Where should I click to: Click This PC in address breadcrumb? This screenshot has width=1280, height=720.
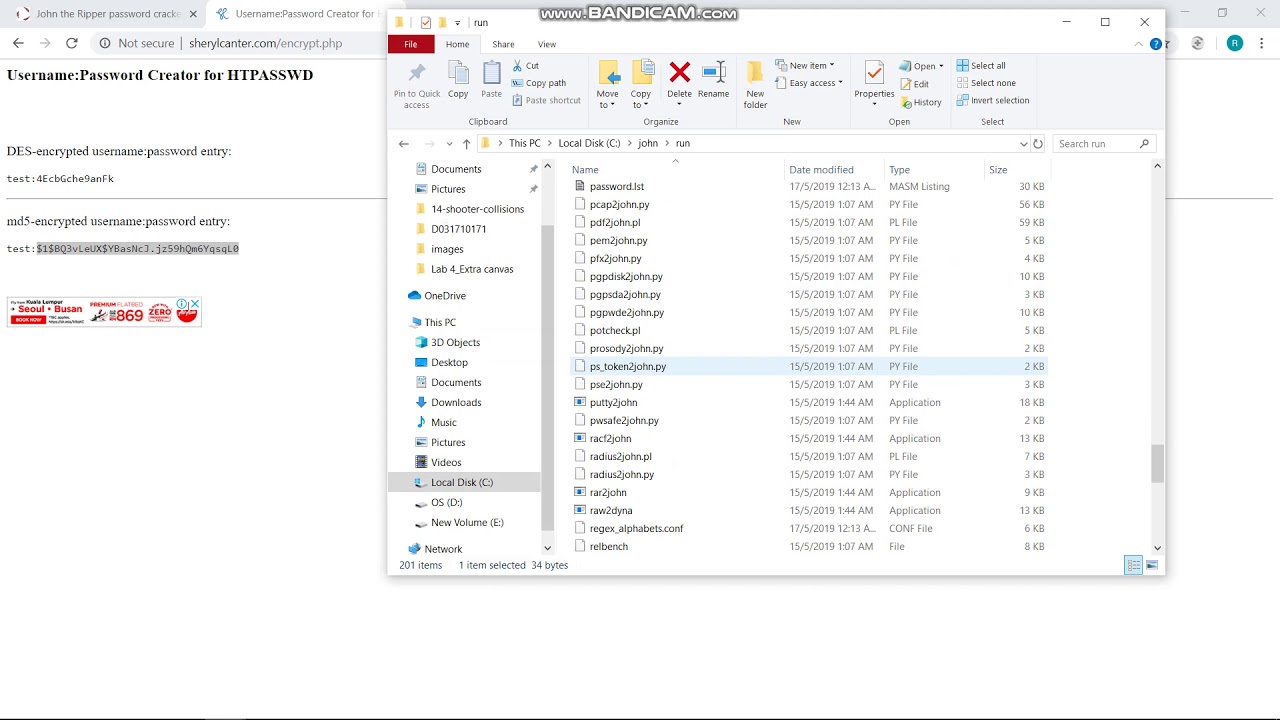tap(524, 143)
